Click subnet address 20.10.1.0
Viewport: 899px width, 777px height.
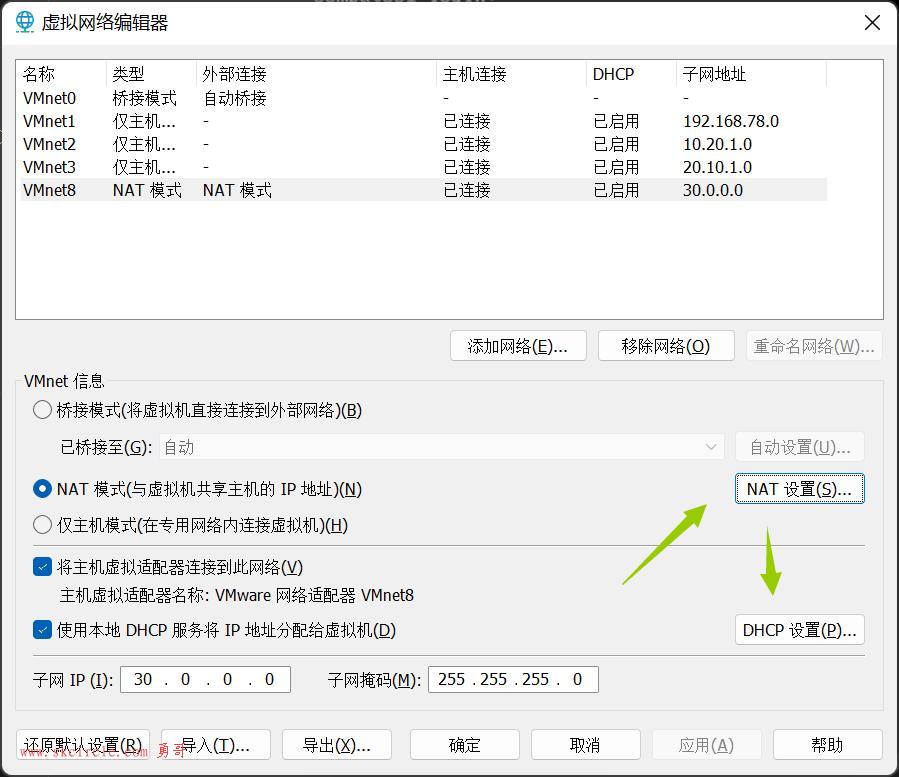pyautogui.click(x=717, y=167)
